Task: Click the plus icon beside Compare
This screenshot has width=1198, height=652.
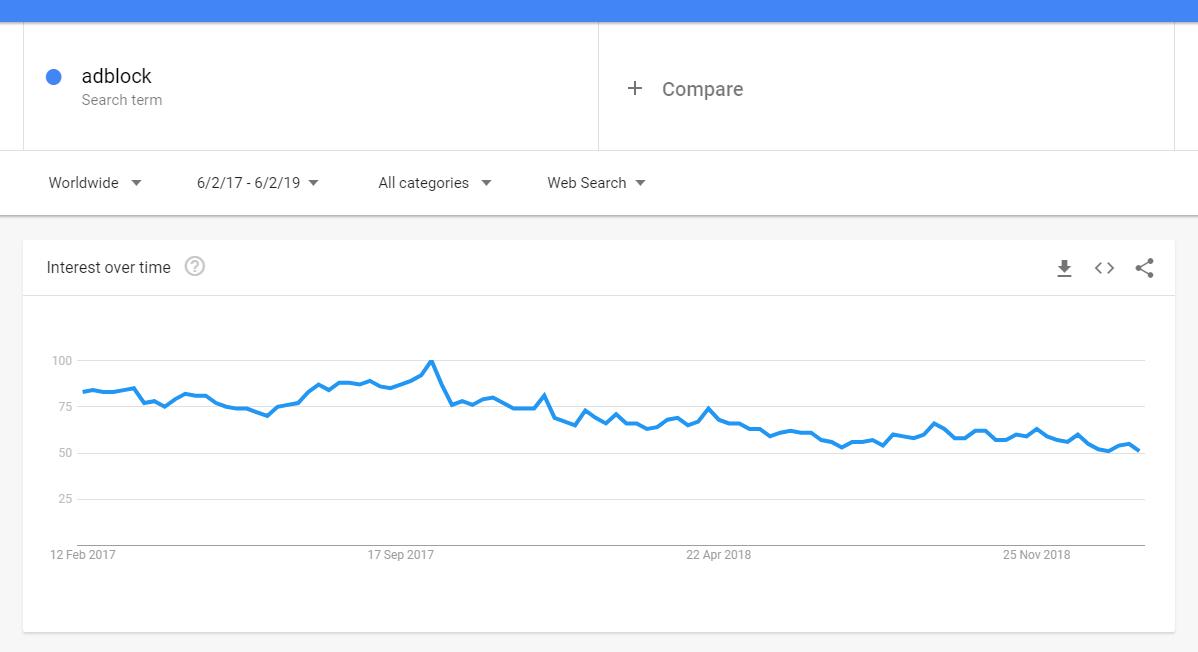Action: point(634,89)
